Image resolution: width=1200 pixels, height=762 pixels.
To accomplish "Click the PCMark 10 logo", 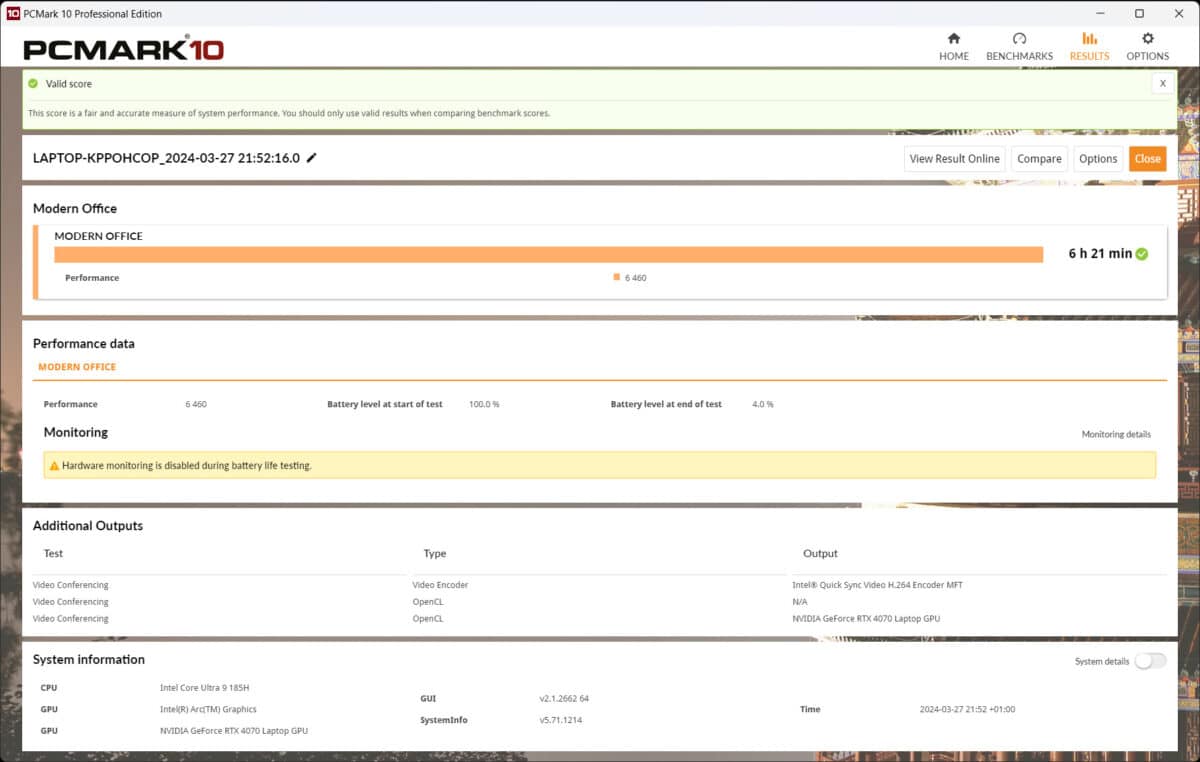I will coord(123,48).
